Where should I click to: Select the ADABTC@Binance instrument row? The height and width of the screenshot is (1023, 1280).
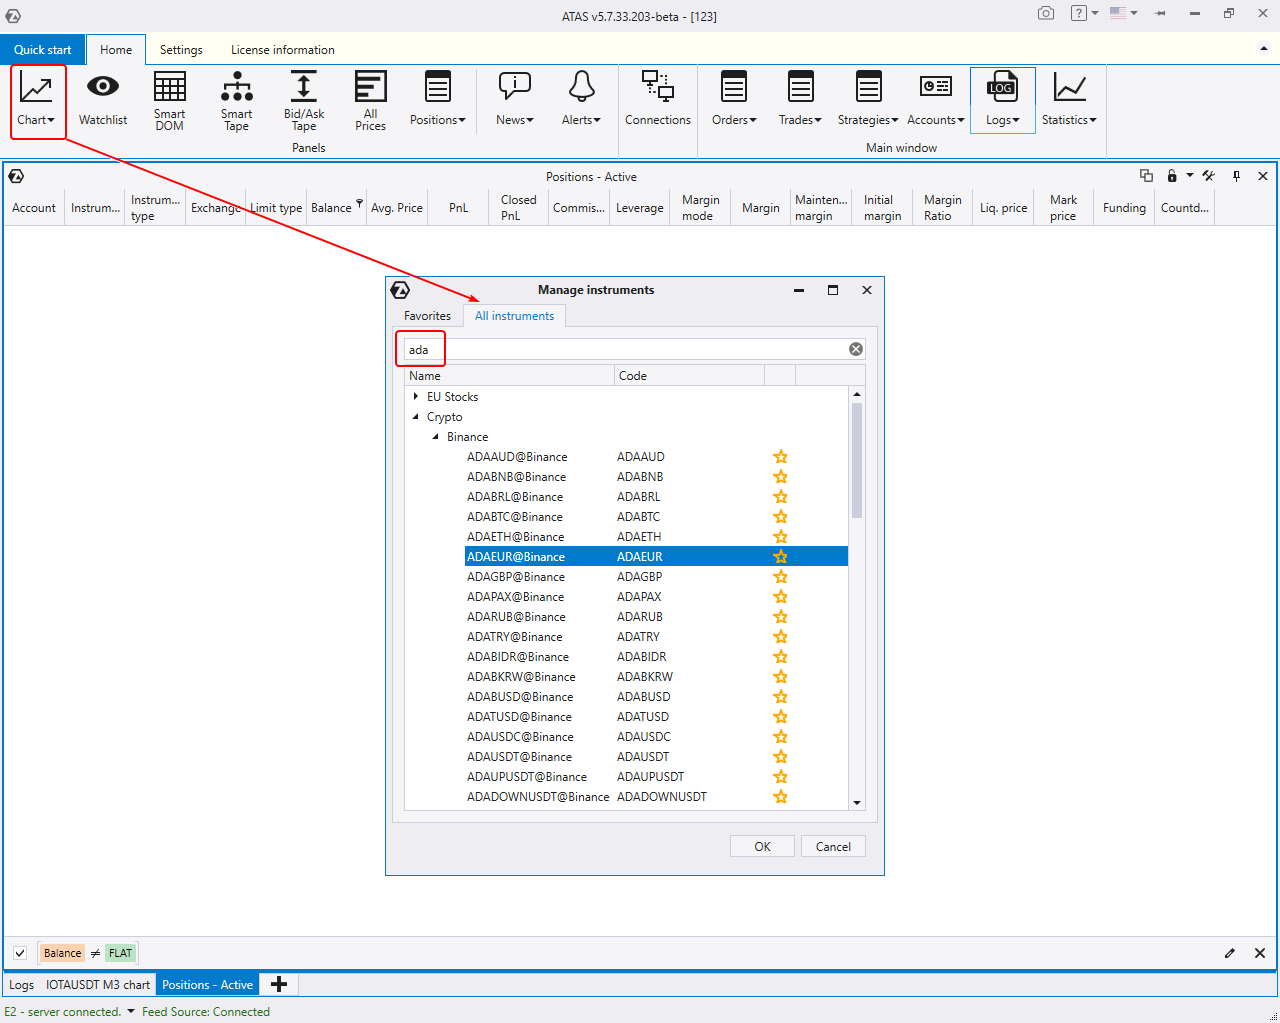515,517
